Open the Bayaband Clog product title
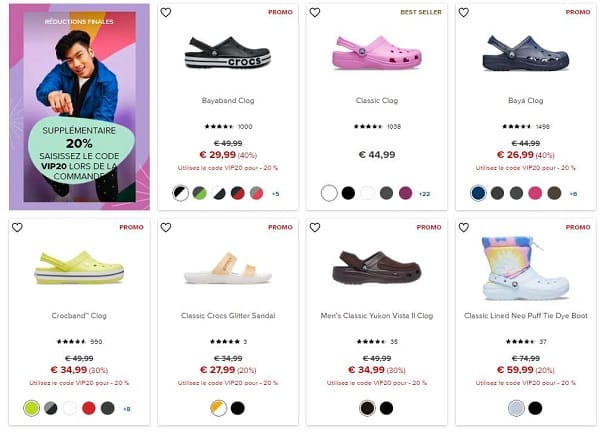The image size is (600, 432). coord(228,101)
